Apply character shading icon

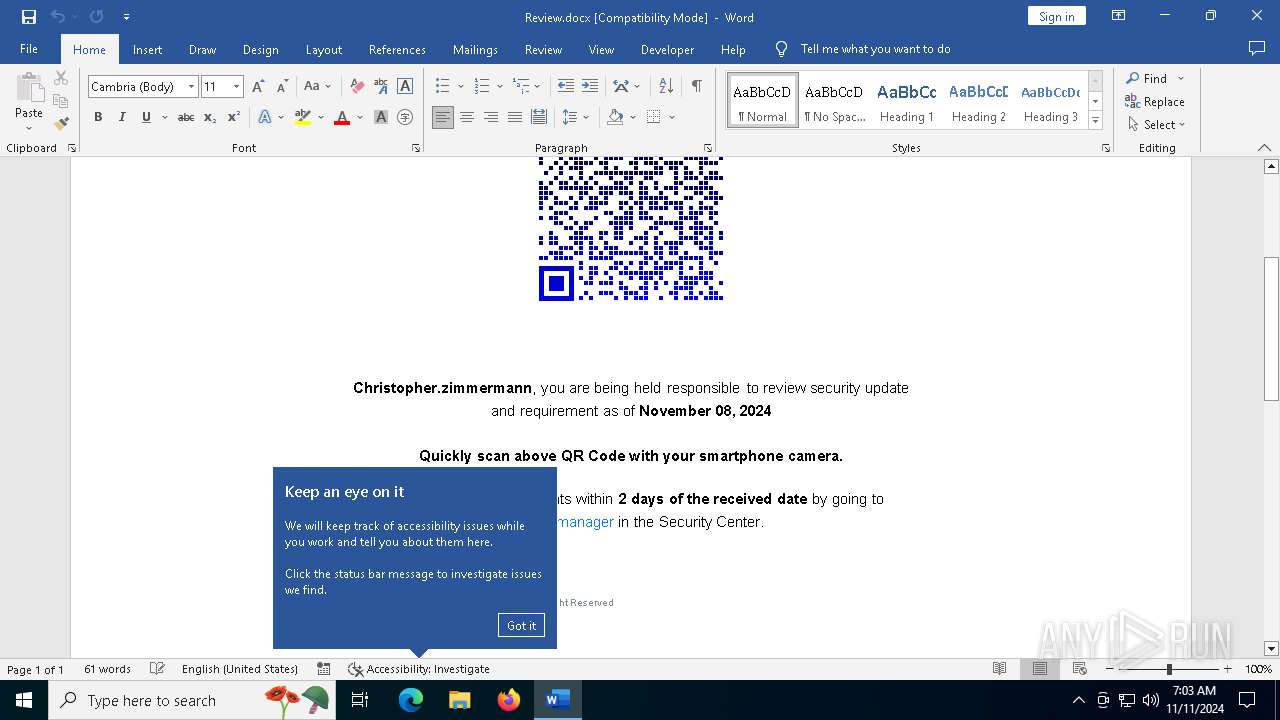[381, 117]
